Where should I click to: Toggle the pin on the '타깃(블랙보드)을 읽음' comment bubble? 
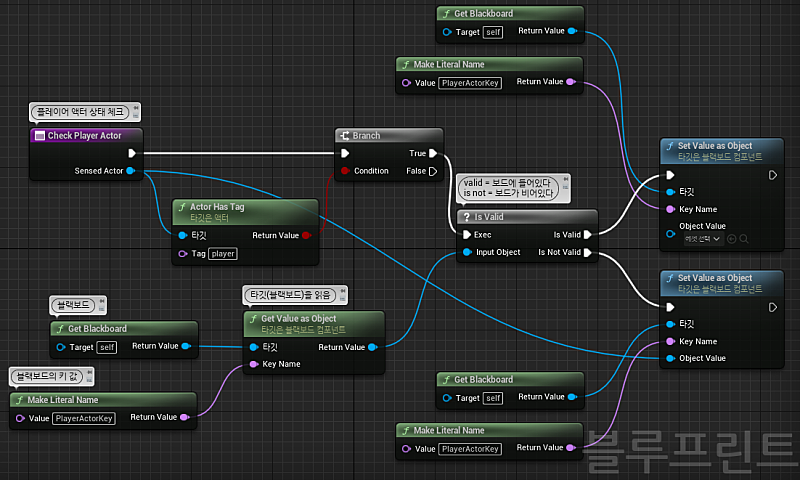tap(342, 293)
